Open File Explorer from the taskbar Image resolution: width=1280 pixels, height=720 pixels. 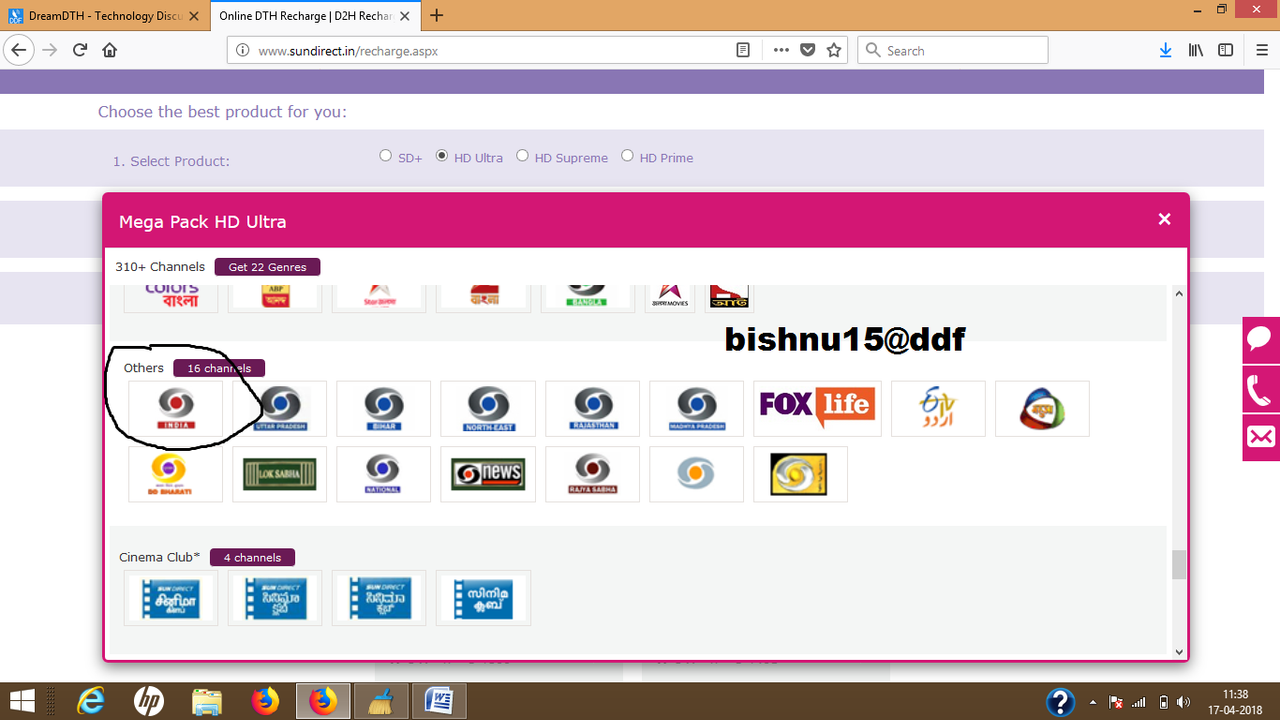(207, 701)
